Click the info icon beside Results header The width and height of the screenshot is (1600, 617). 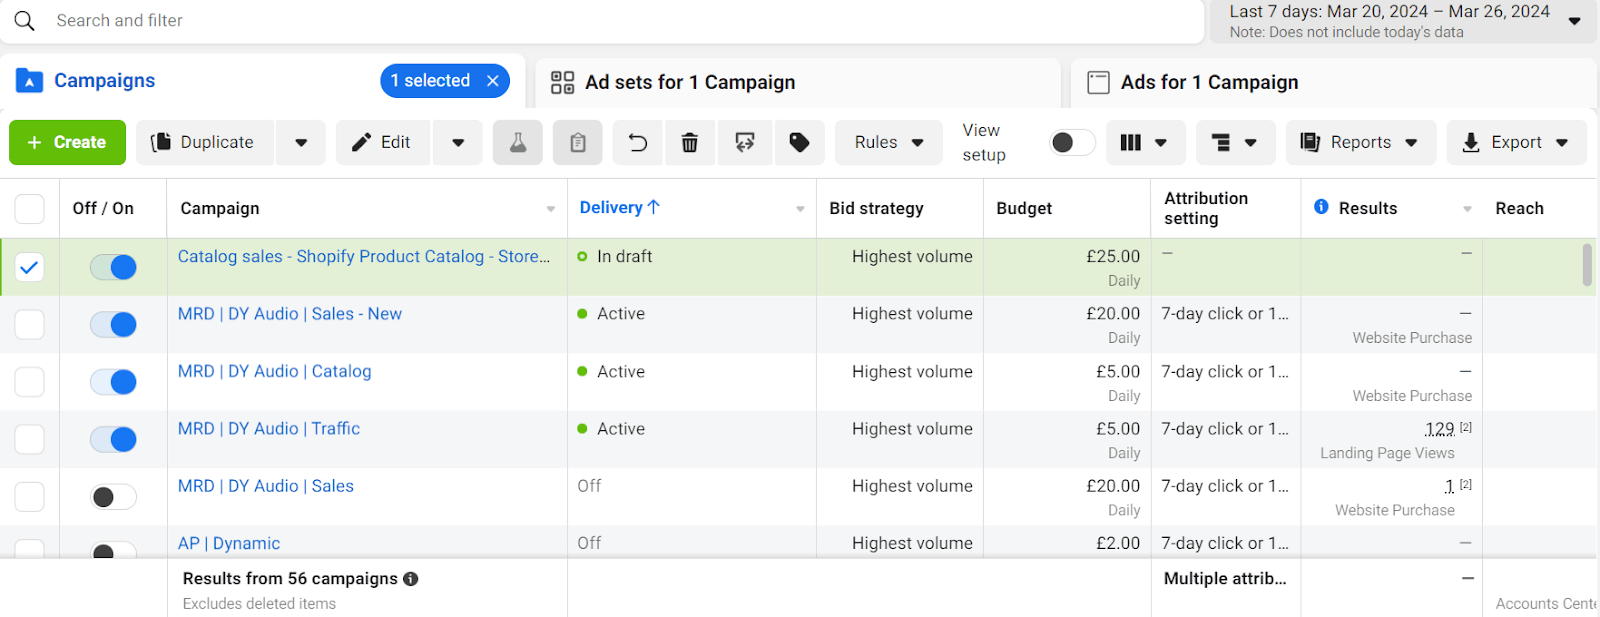point(1321,207)
